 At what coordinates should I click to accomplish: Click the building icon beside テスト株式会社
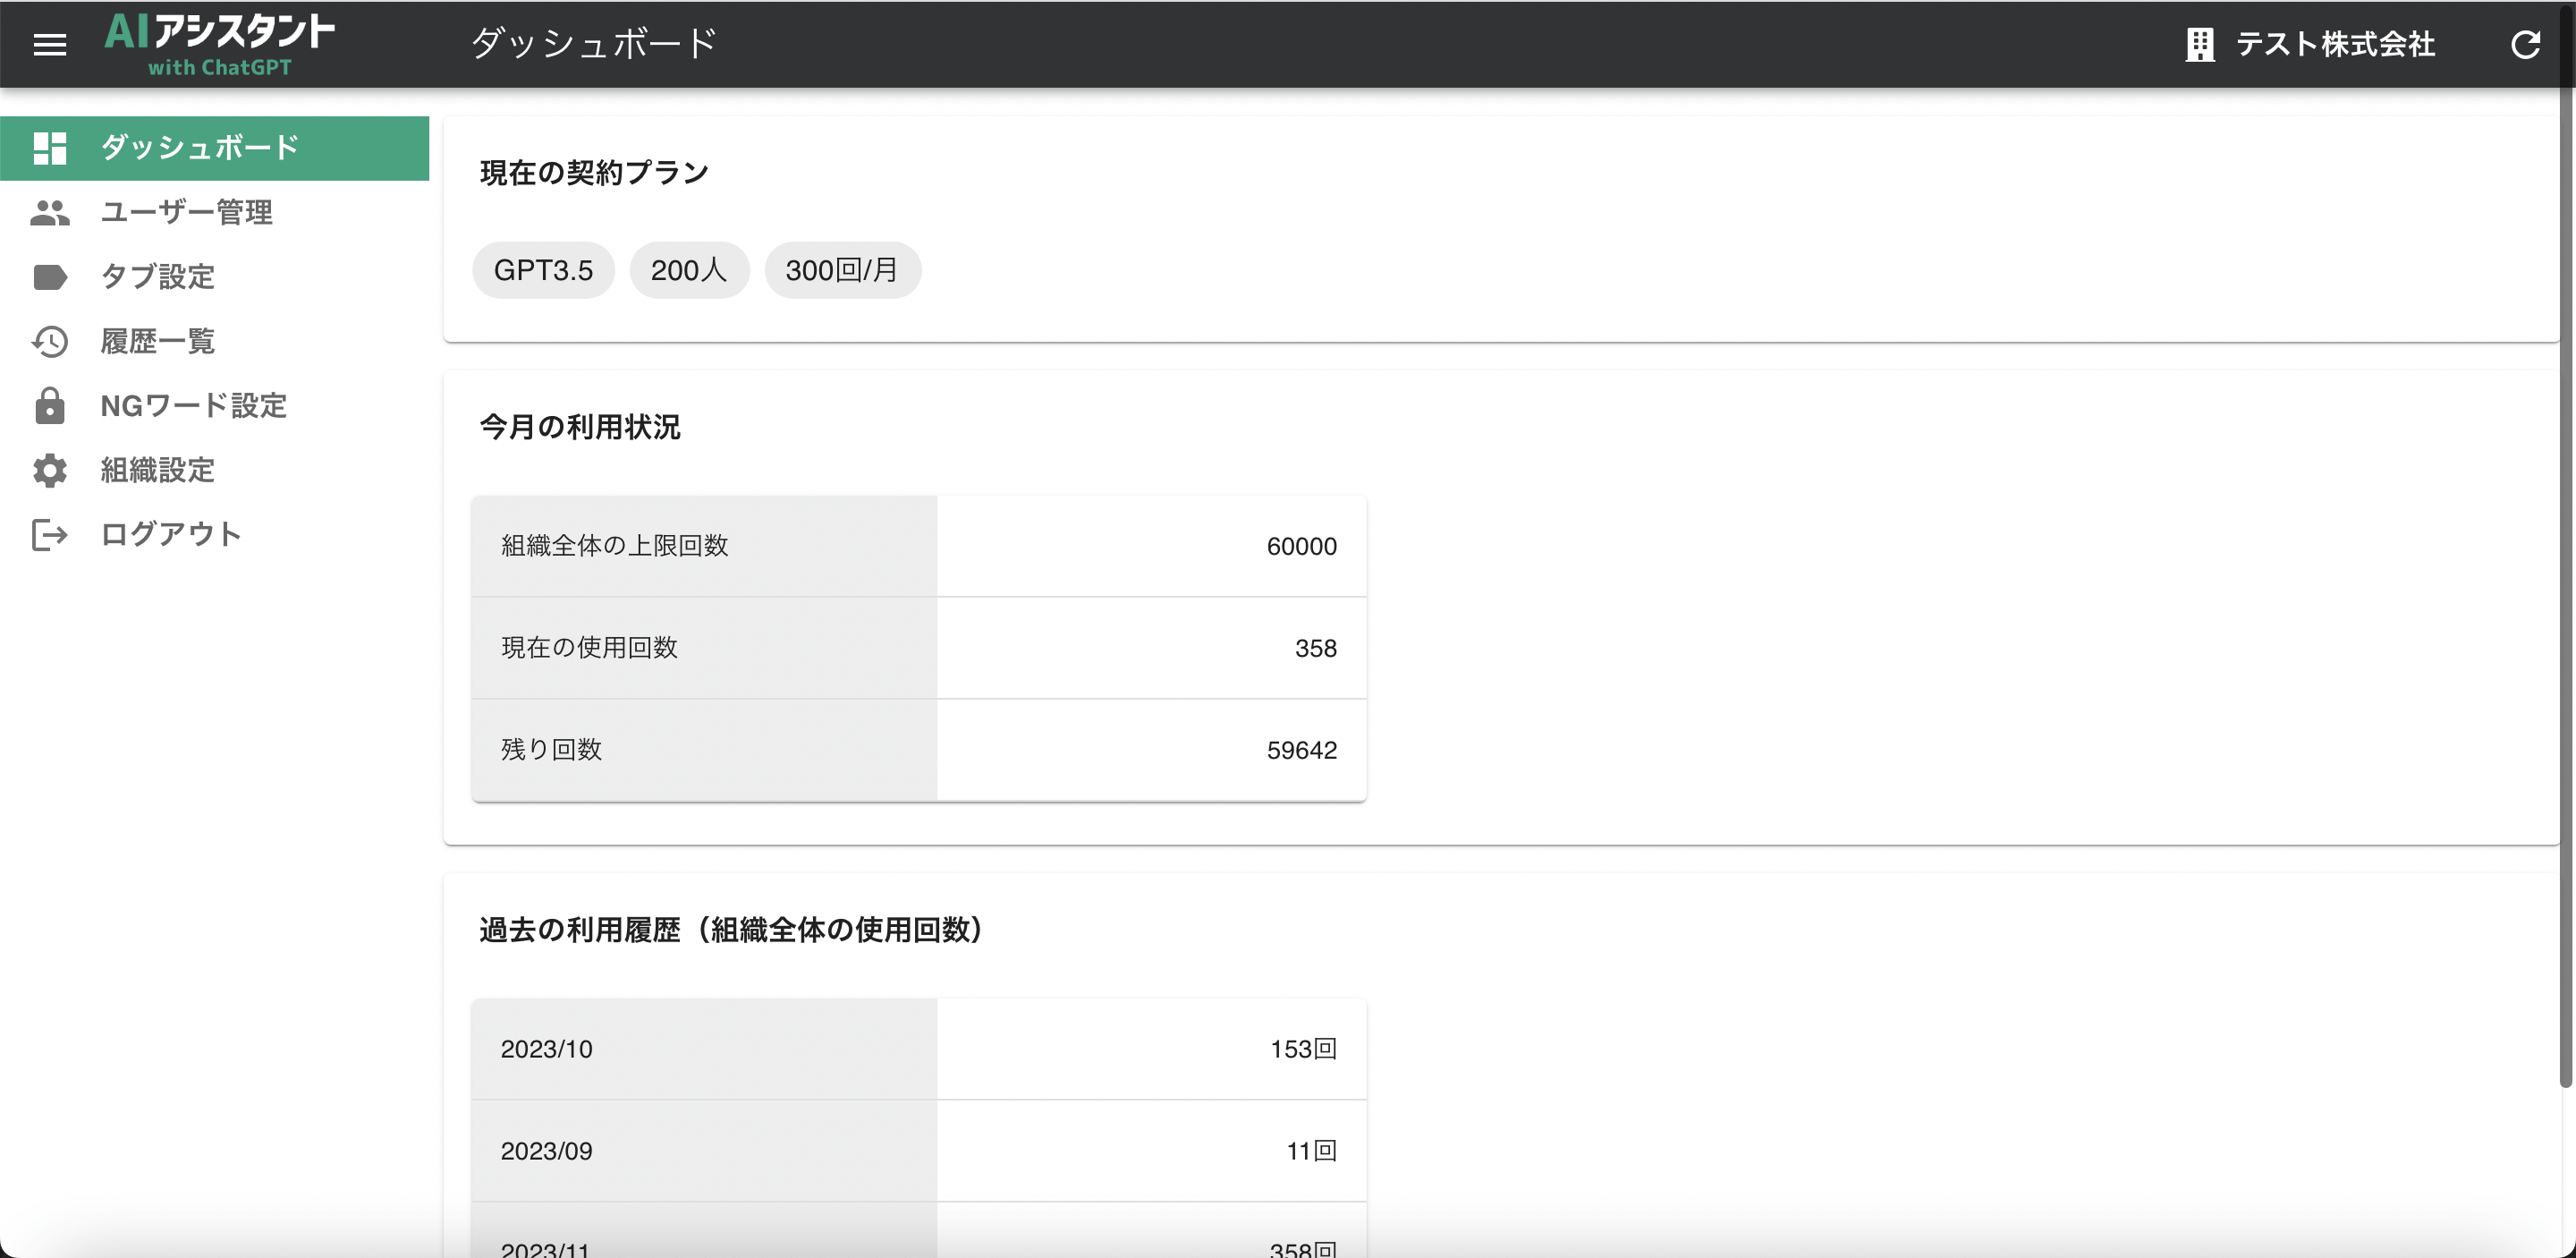pos(2199,44)
